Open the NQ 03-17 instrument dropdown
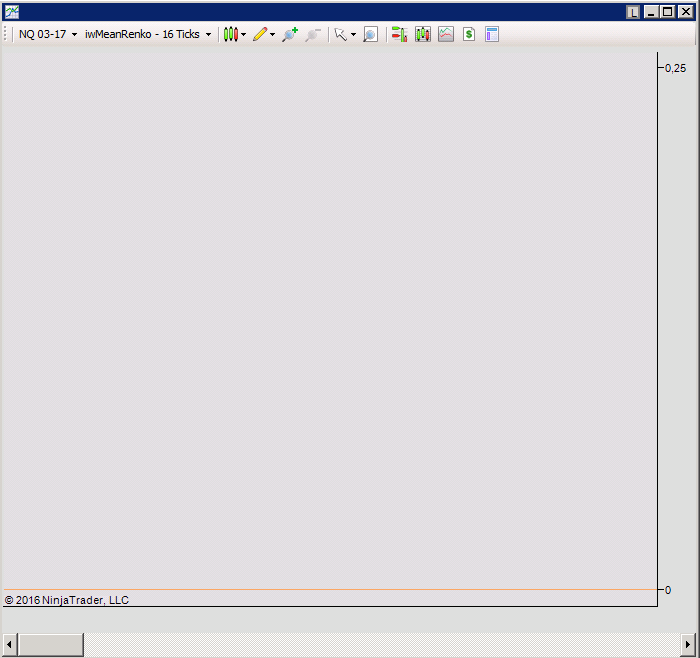 (48, 34)
